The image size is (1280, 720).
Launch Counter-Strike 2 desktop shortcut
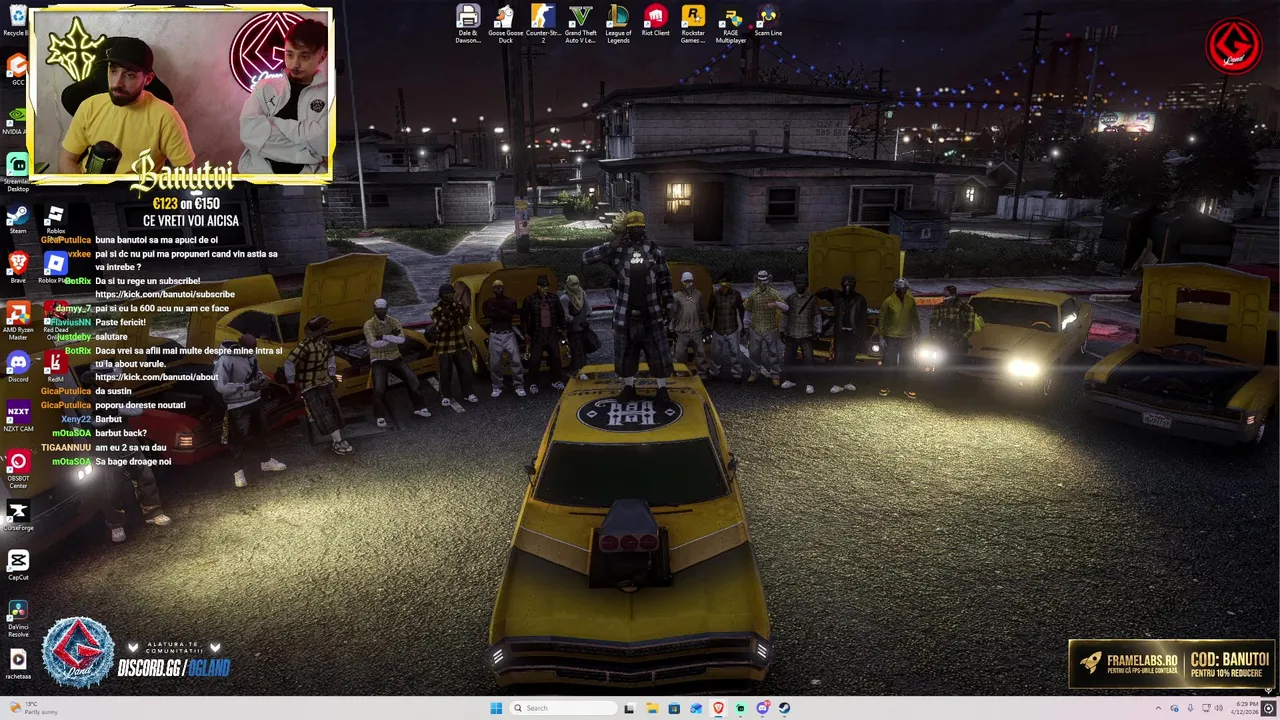point(543,24)
